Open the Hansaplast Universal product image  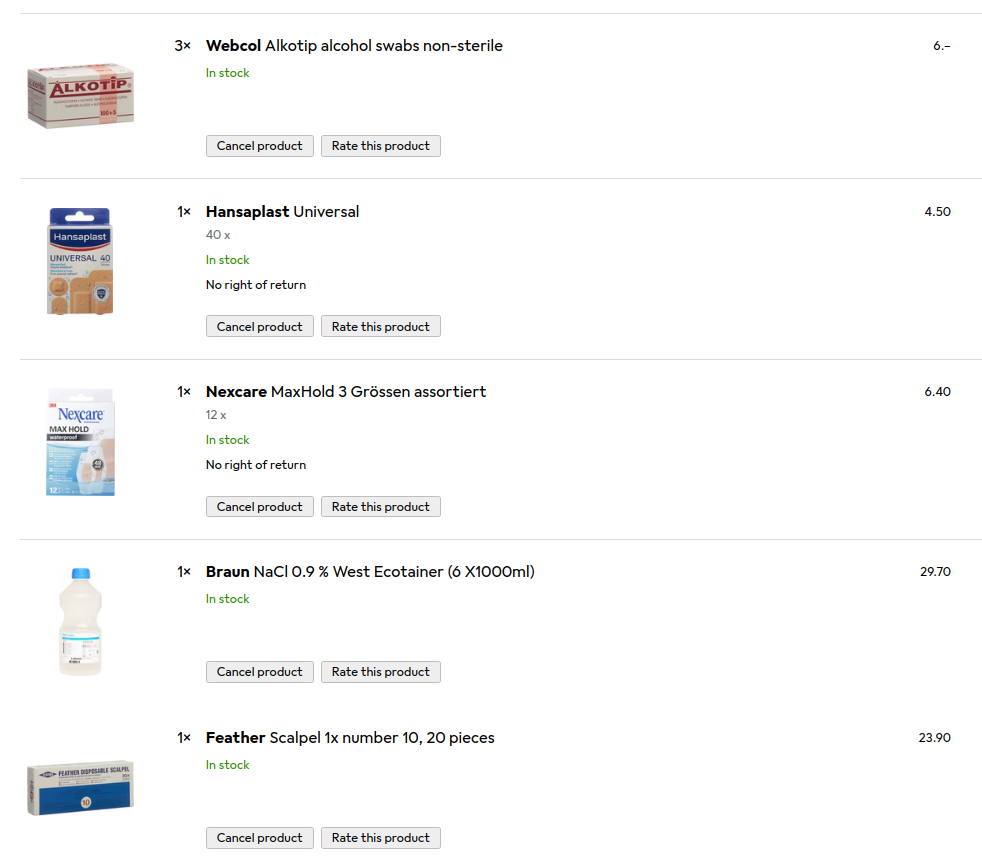(x=80, y=261)
